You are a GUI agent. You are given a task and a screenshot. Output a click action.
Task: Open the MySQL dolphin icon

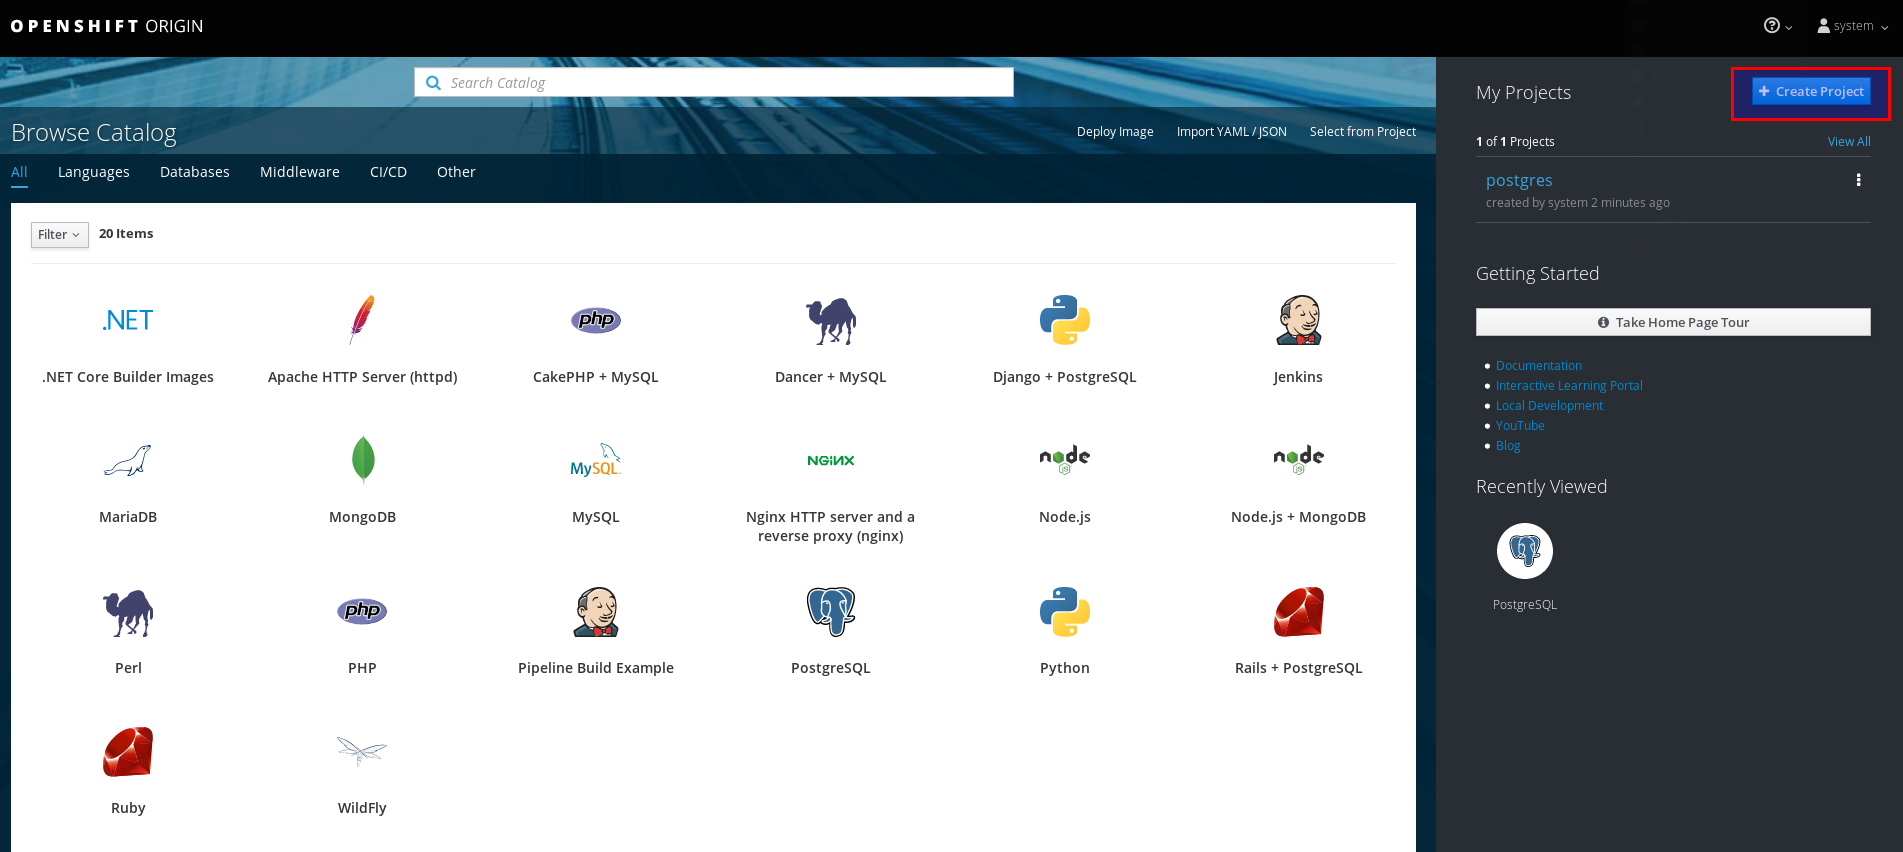point(596,460)
